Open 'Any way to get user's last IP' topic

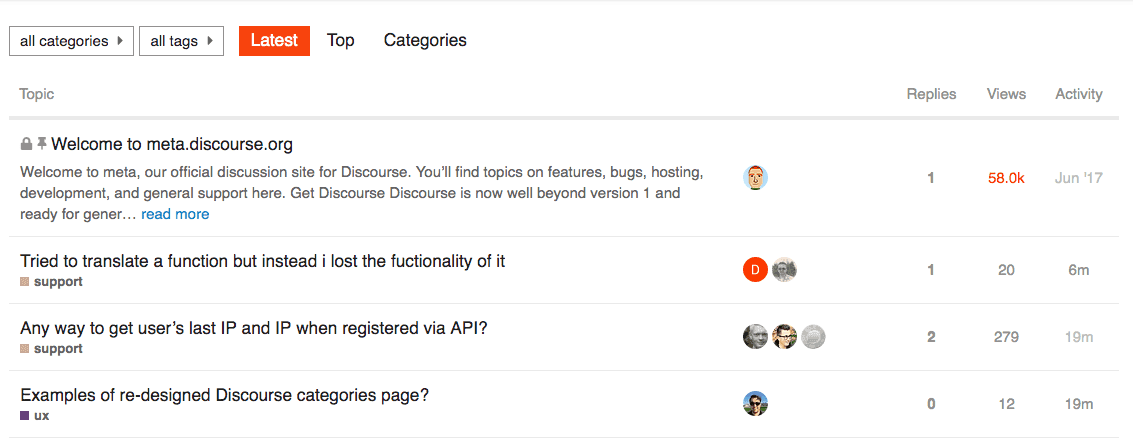tap(254, 328)
